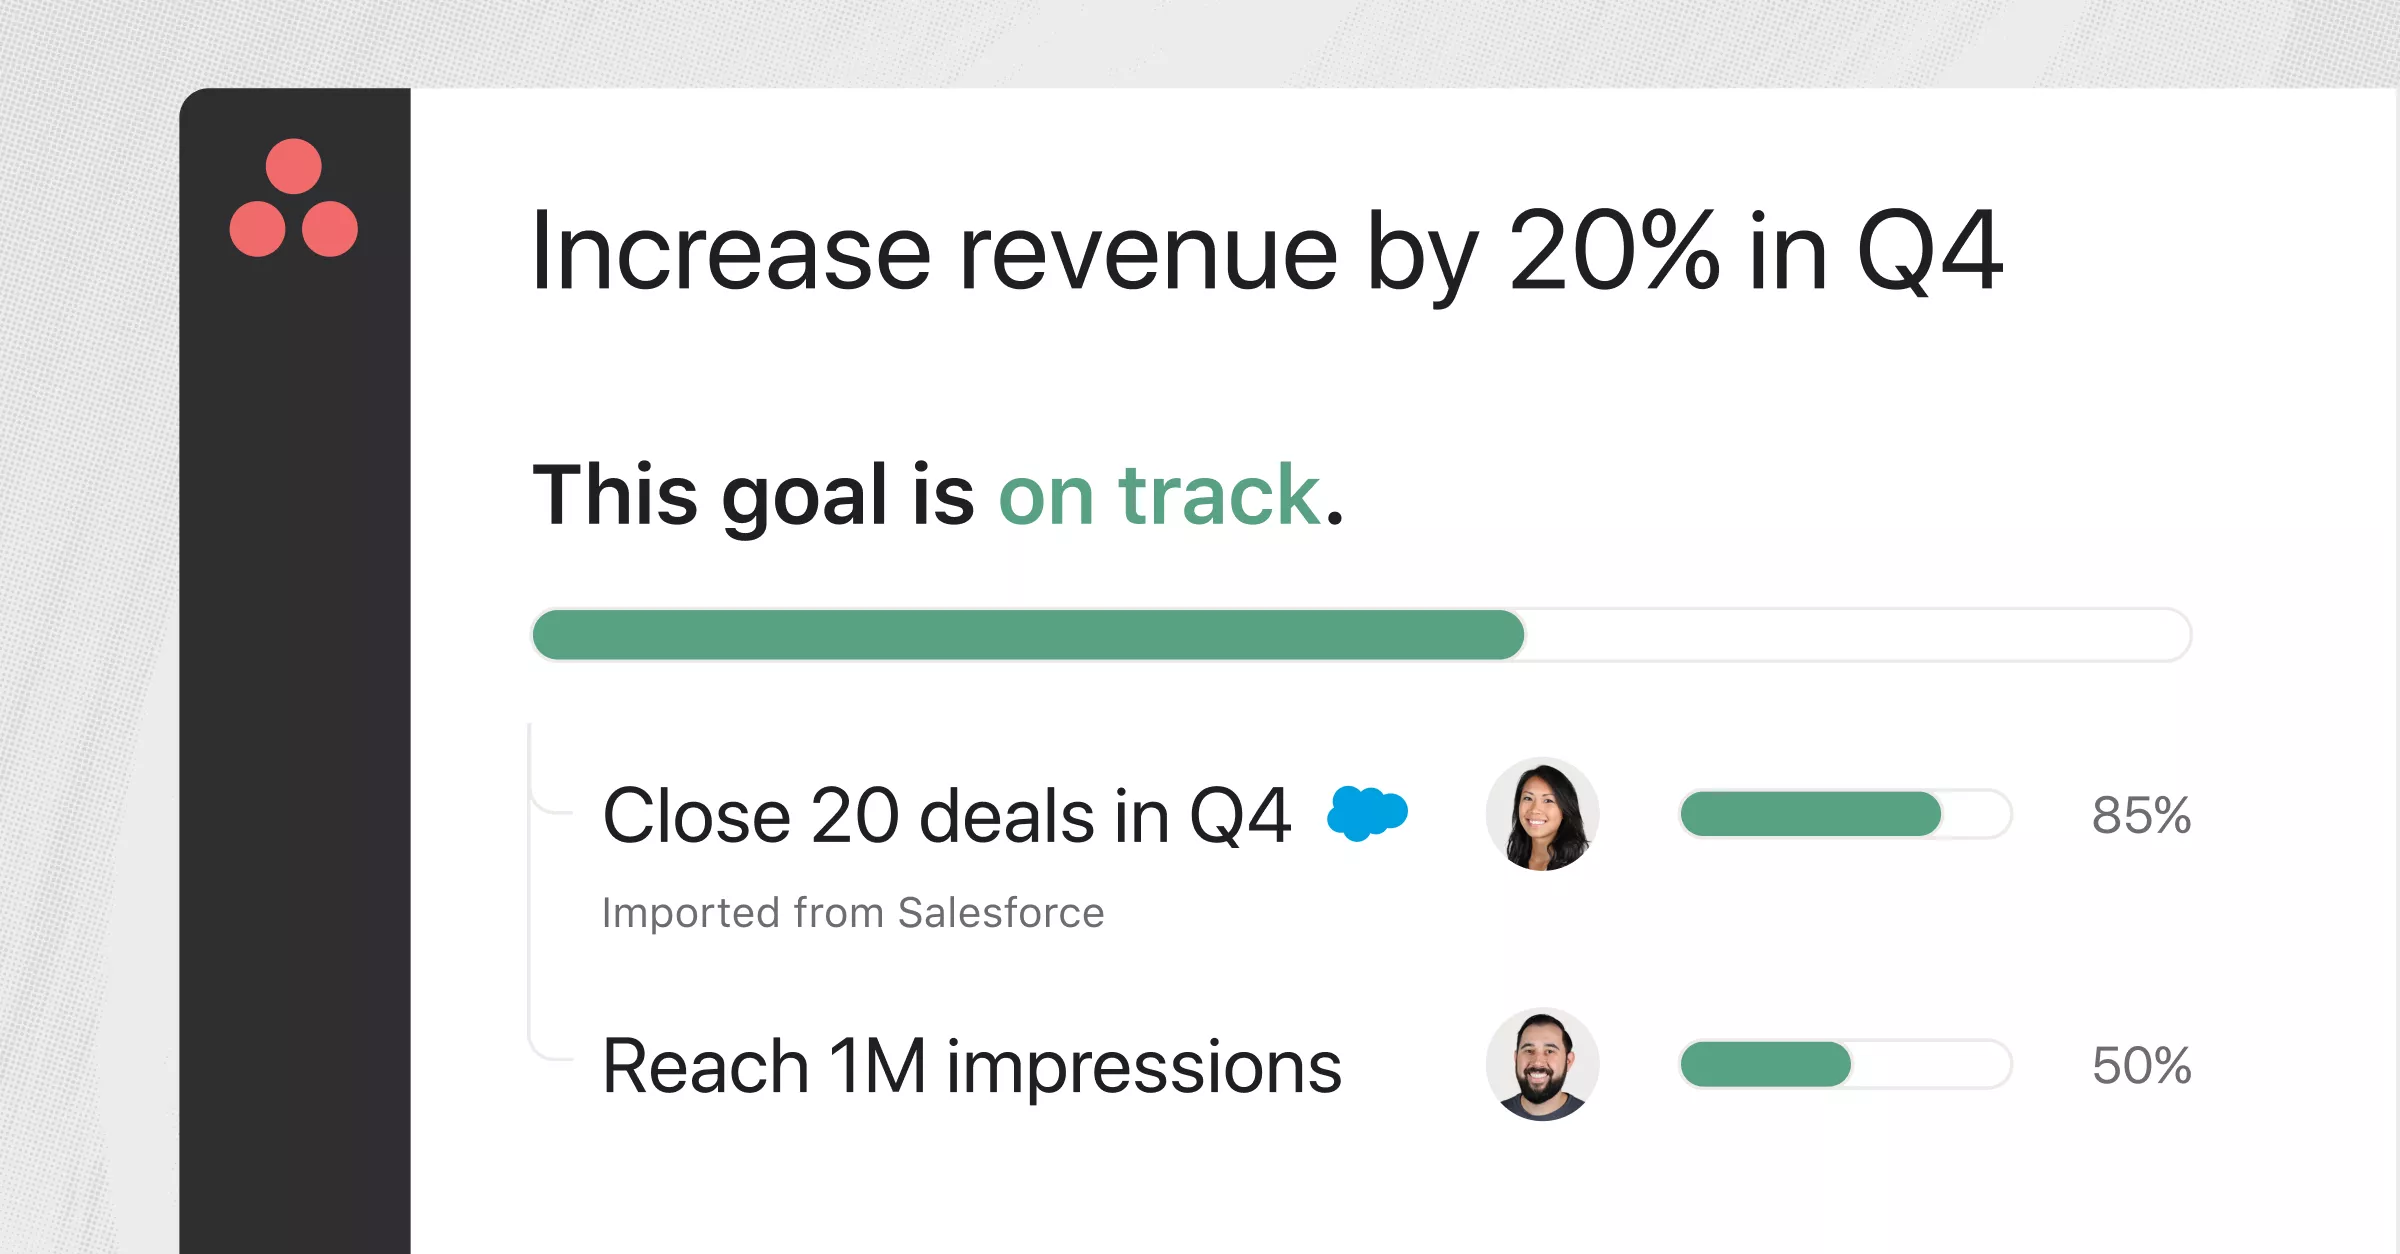Click the green 'on track' status text

click(x=1159, y=494)
